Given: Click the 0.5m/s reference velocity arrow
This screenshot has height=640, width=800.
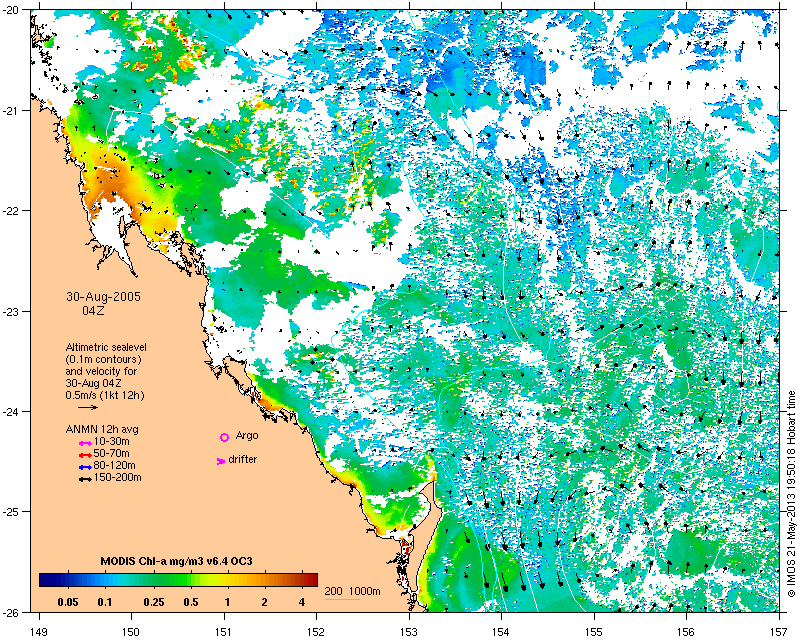Looking at the screenshot, I should click(x=88, y=407).
